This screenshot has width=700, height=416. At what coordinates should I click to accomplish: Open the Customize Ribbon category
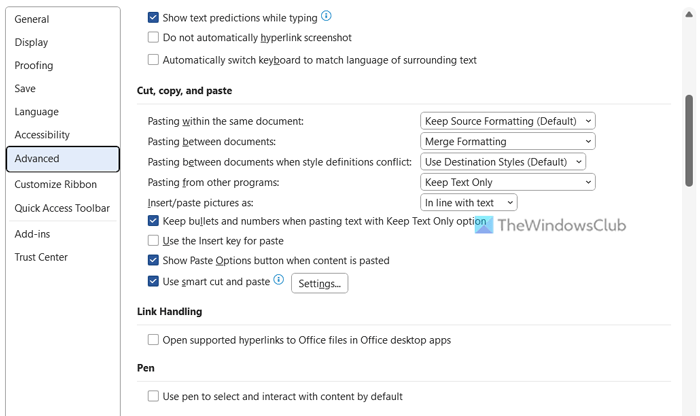click(55, 184)
